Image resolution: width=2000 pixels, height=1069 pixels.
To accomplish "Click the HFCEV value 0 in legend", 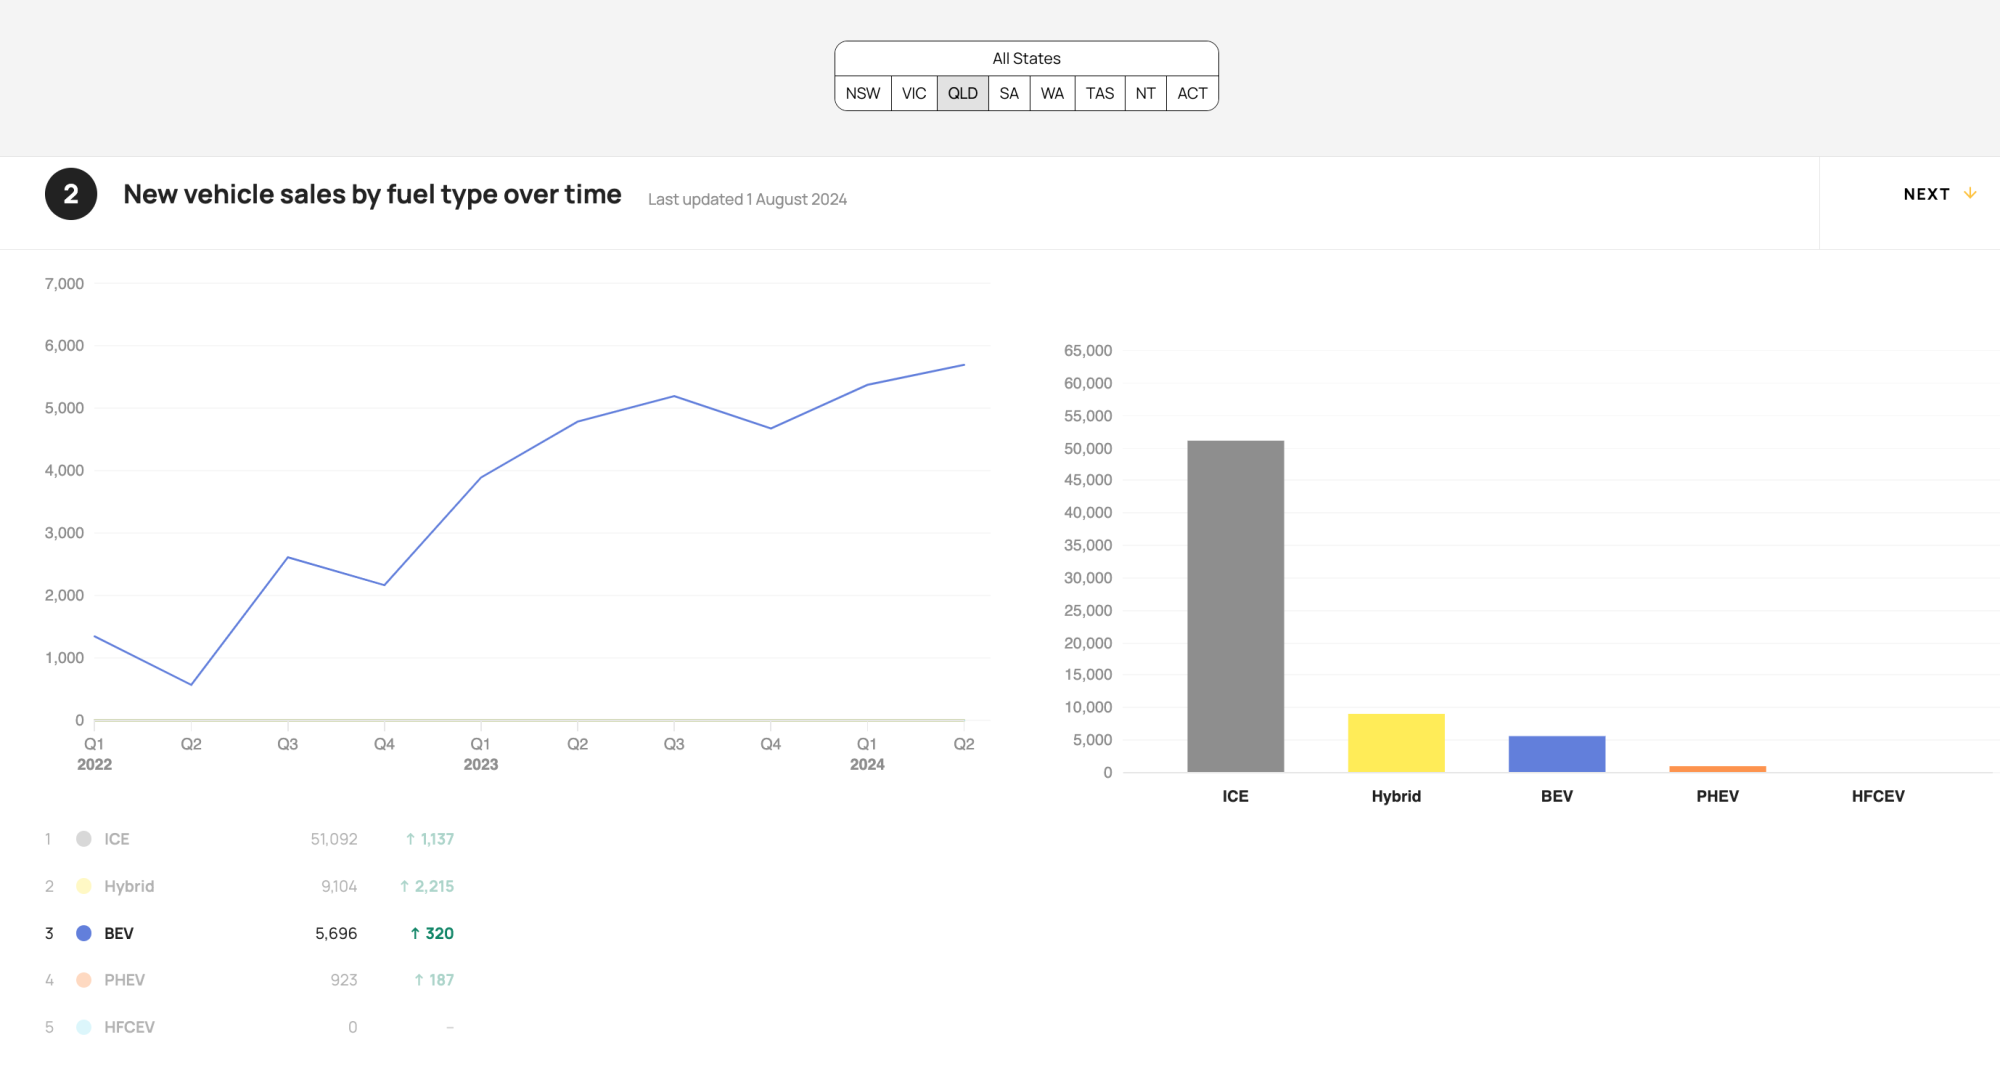I will pos(352,1027).
